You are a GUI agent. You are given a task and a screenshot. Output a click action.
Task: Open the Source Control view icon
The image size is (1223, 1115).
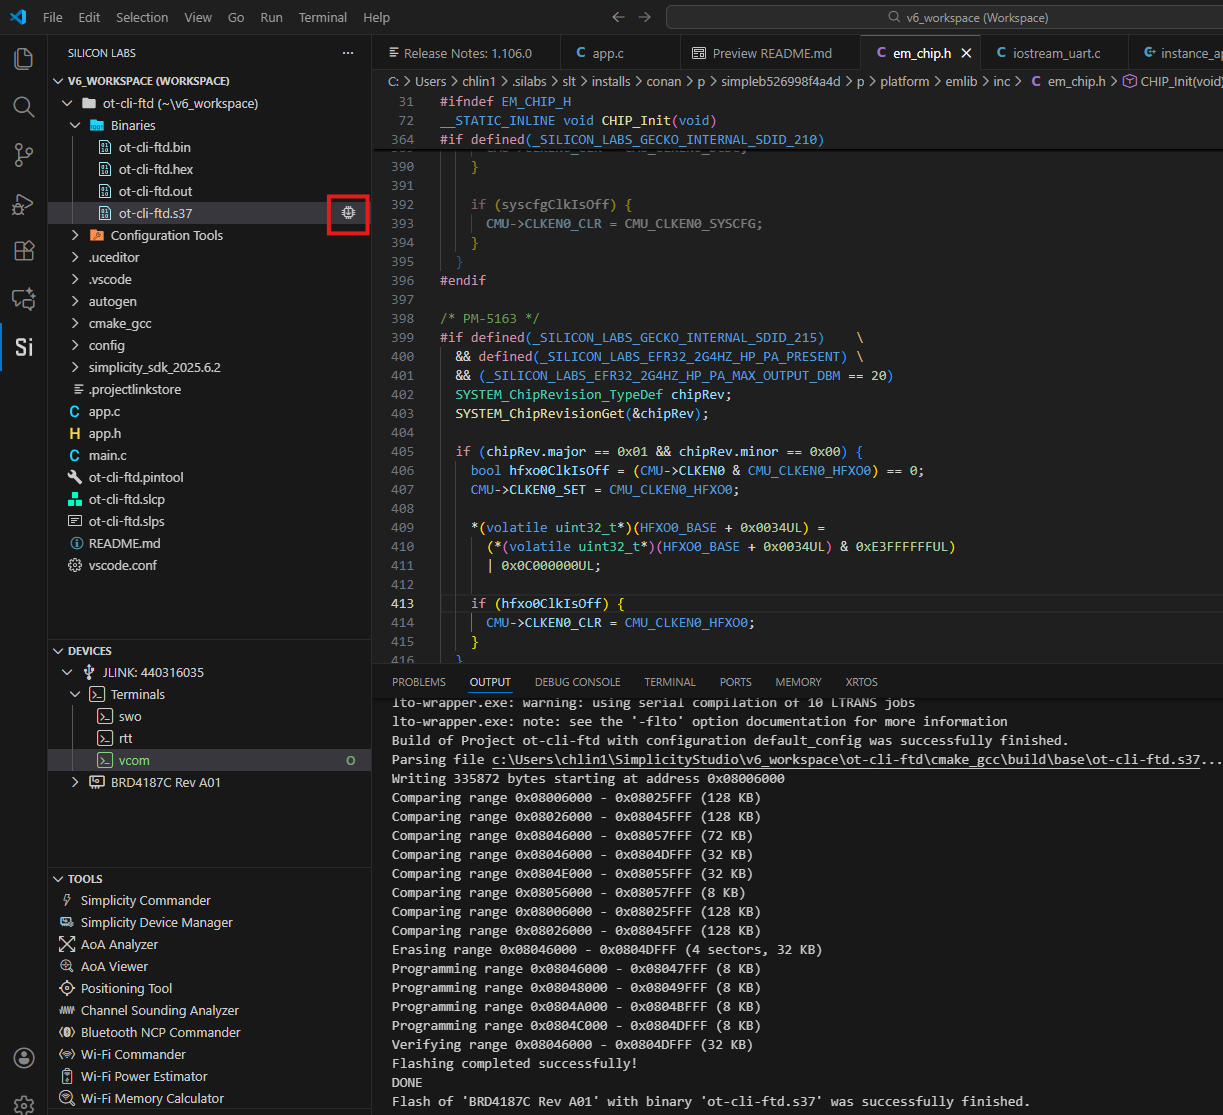(x=23, y=155)
